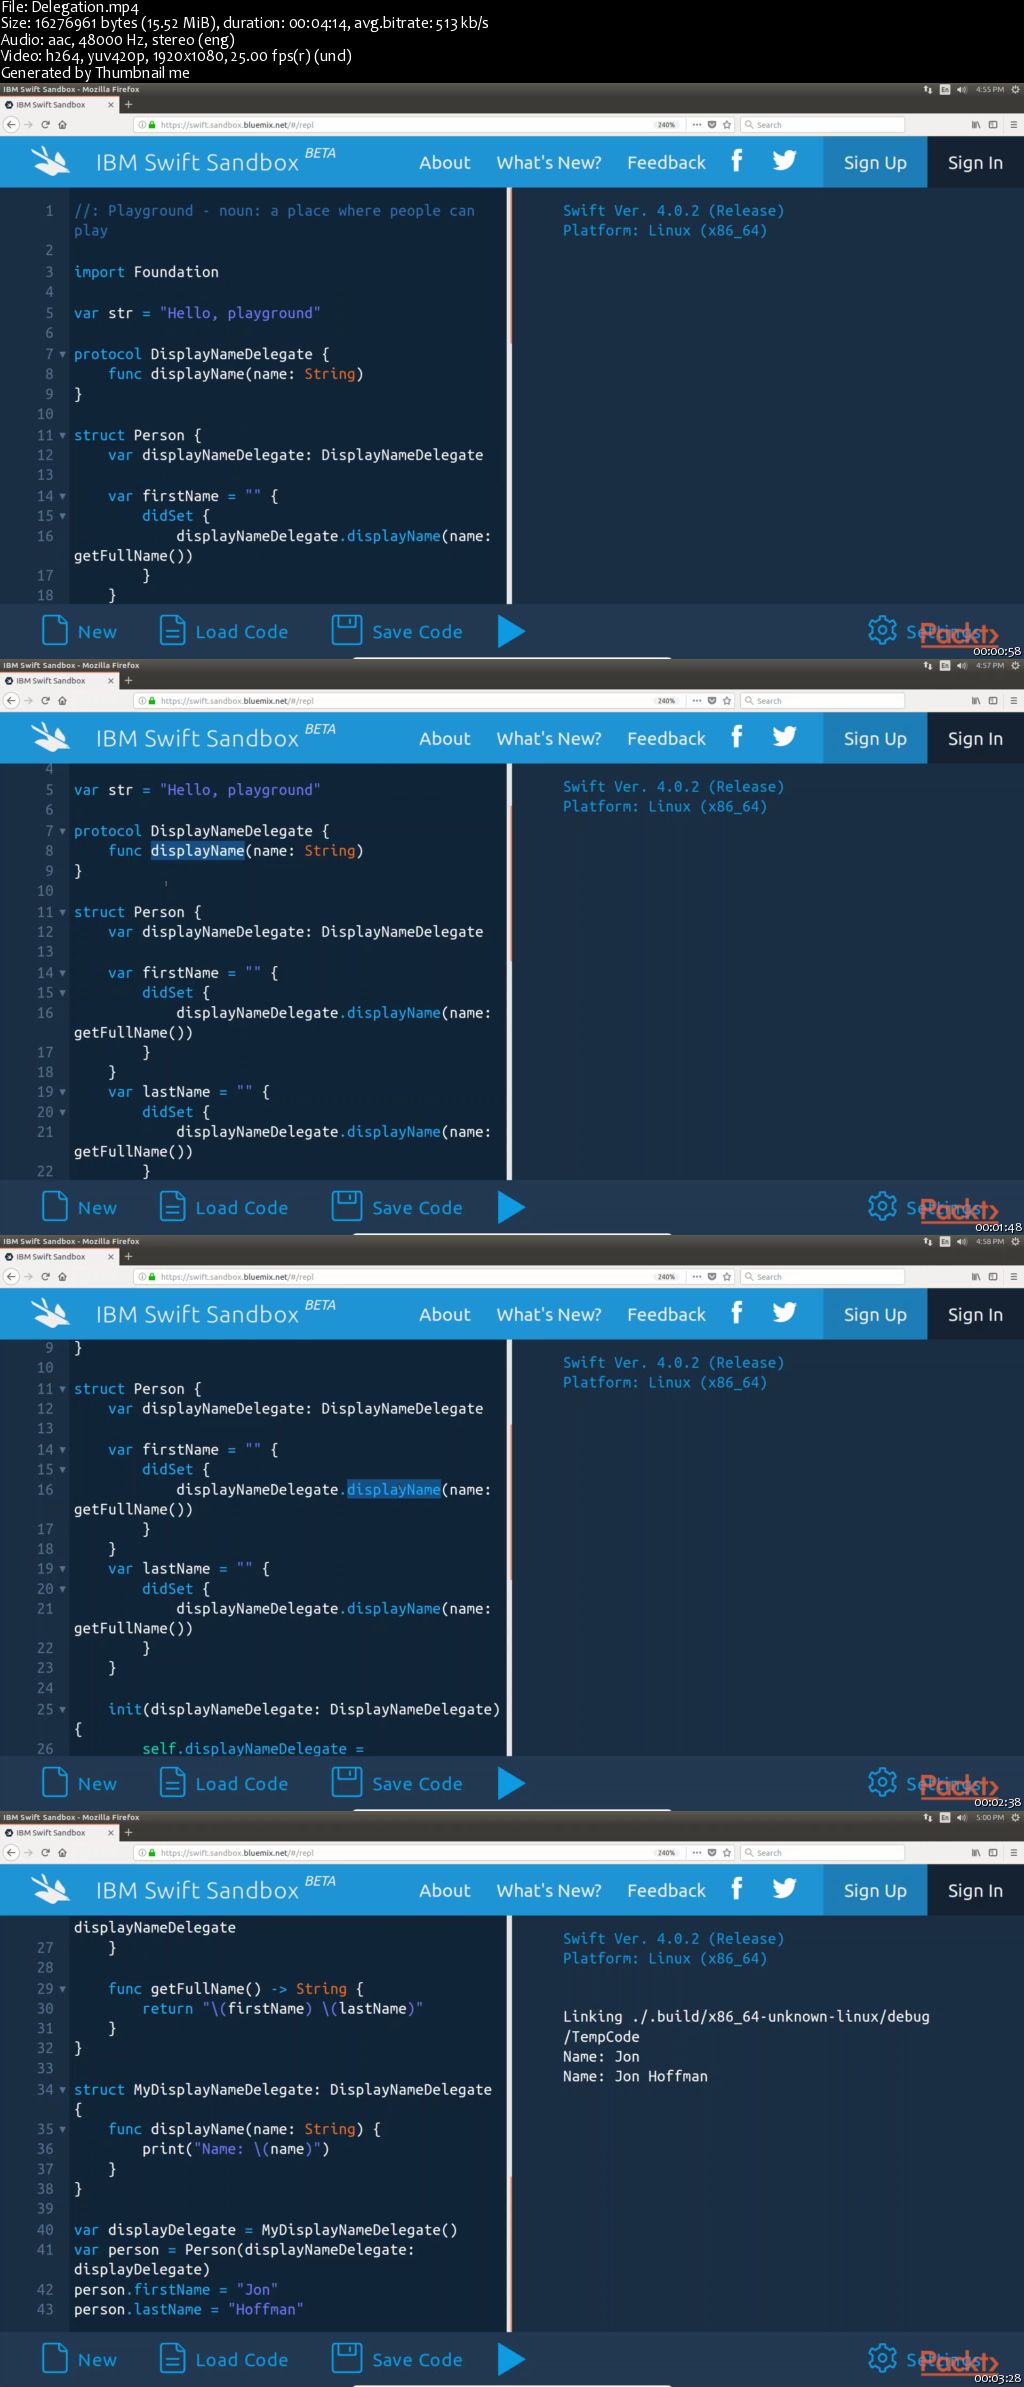The image size is (1024, 2387).
Task: Click Firefox reload icon in the 00:00:58 frame
Action: 45,125
